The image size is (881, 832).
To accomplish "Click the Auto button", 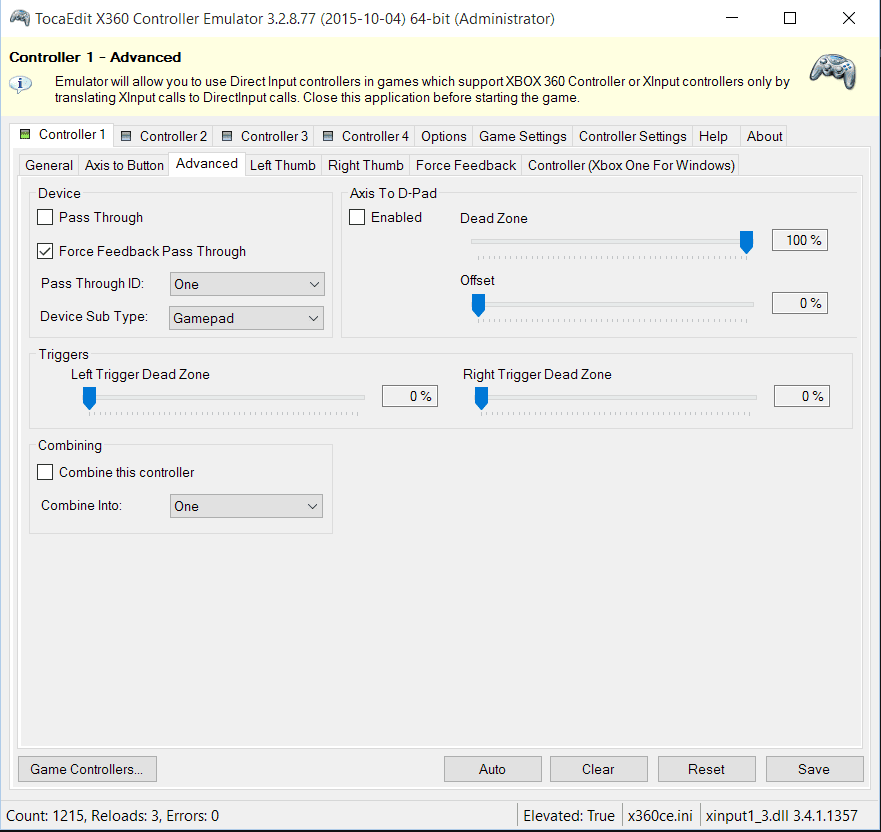I will (492, 769).
